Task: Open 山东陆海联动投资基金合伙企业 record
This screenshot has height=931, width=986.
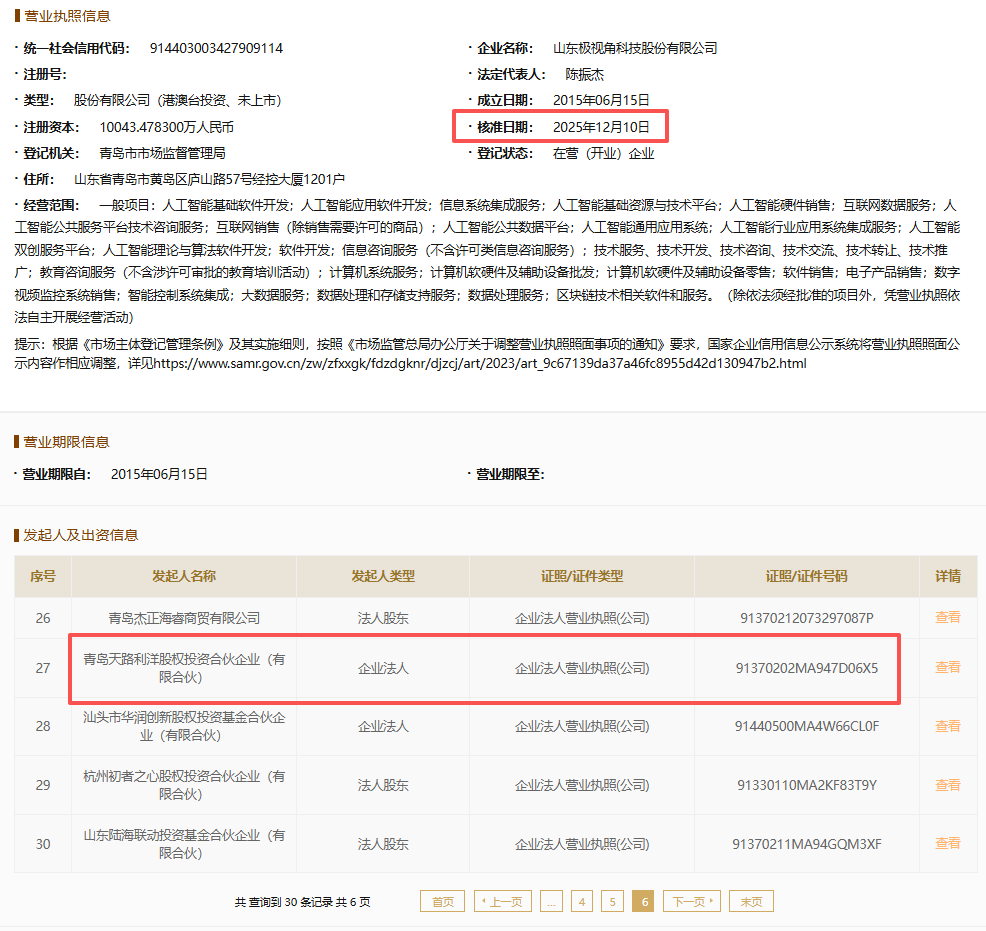Action: [x=946, y=844]
